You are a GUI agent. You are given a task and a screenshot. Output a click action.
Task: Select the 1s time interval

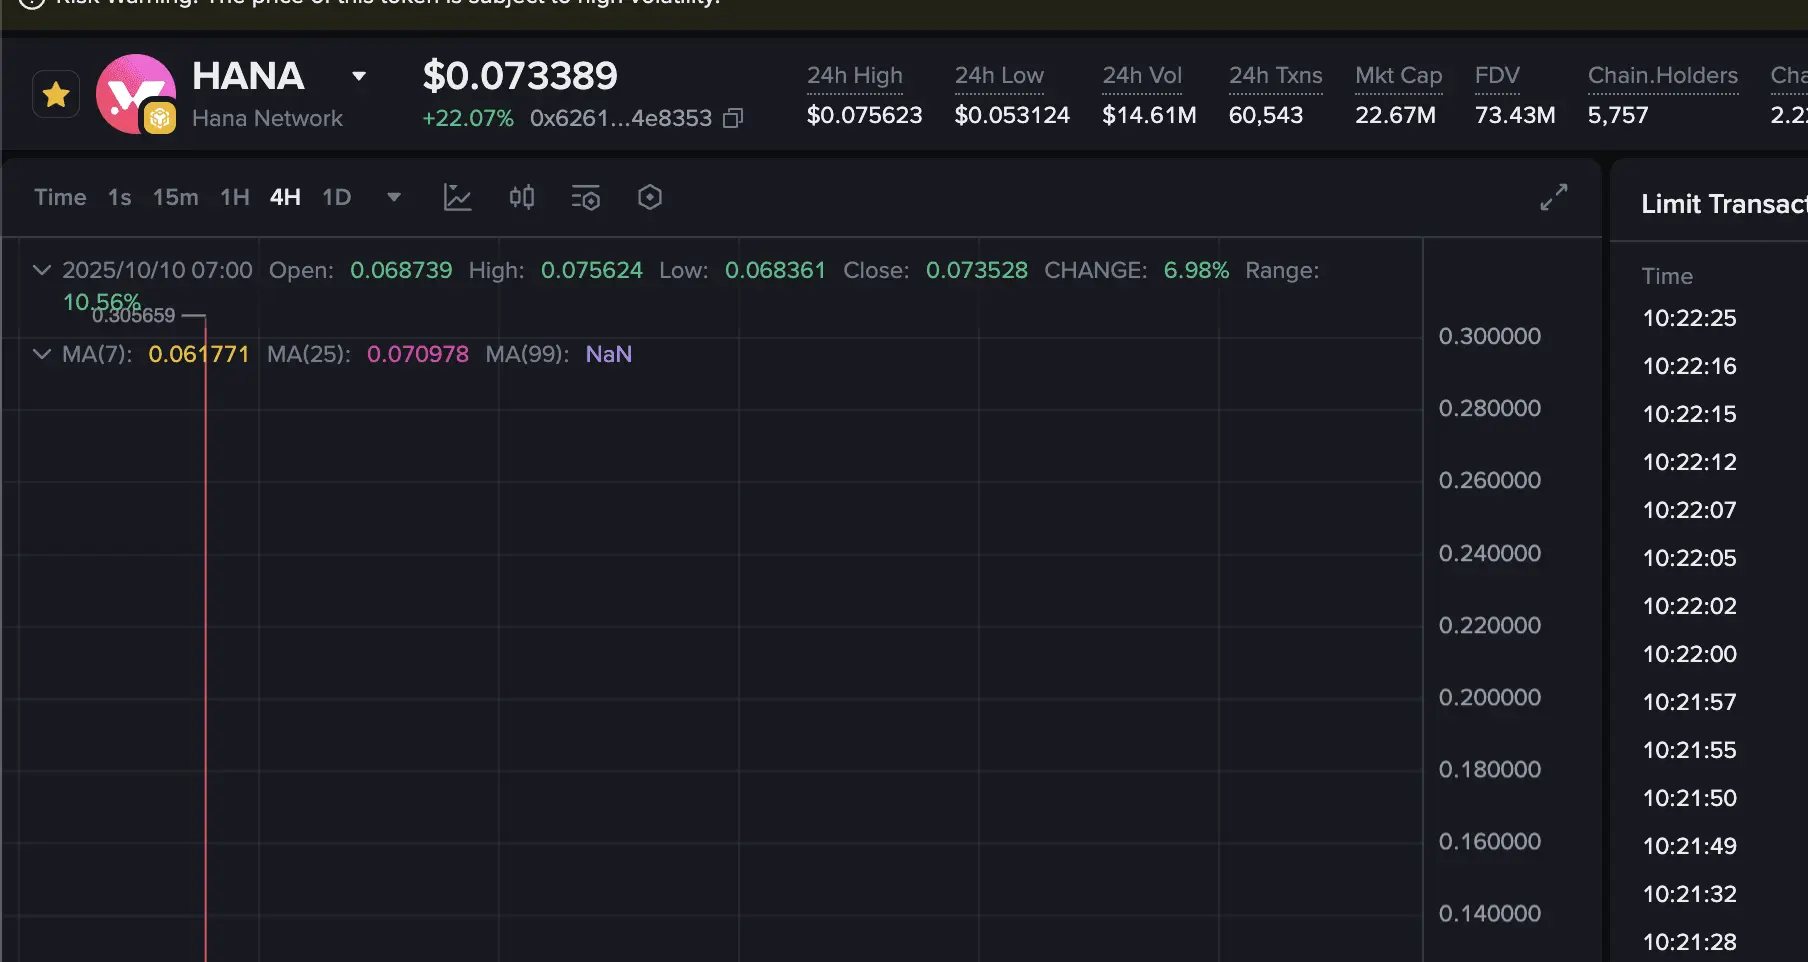(120, 197)
